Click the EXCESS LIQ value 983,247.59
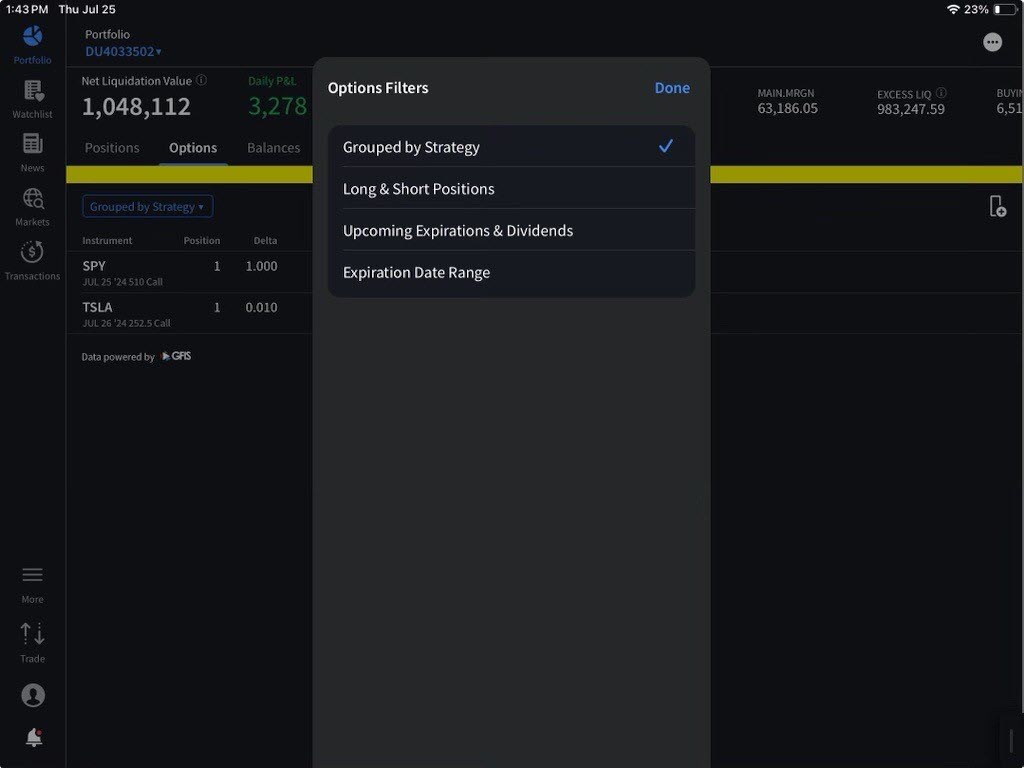The width and height of the screenshot is (1024, 768). [910, 109]
